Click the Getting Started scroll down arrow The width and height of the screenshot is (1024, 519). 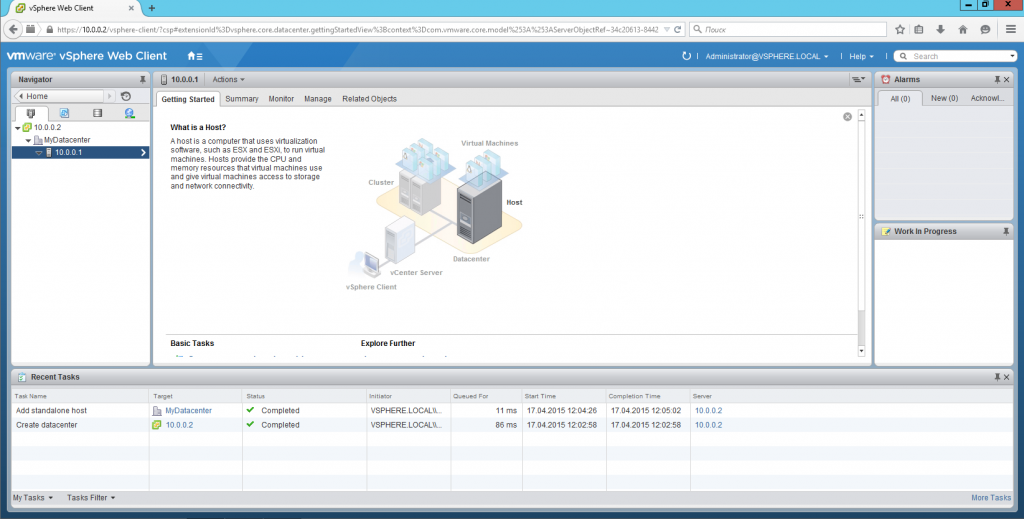861,351
